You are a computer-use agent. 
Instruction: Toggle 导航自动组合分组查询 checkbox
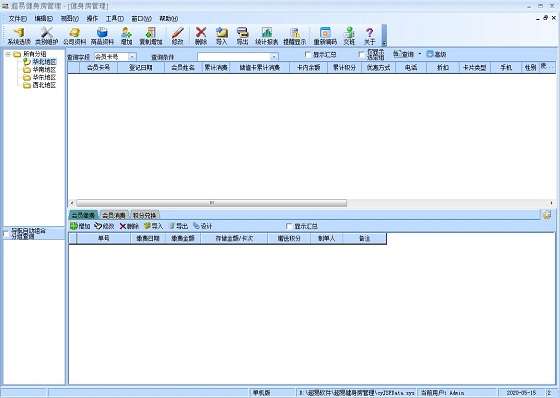coord(6,234)
